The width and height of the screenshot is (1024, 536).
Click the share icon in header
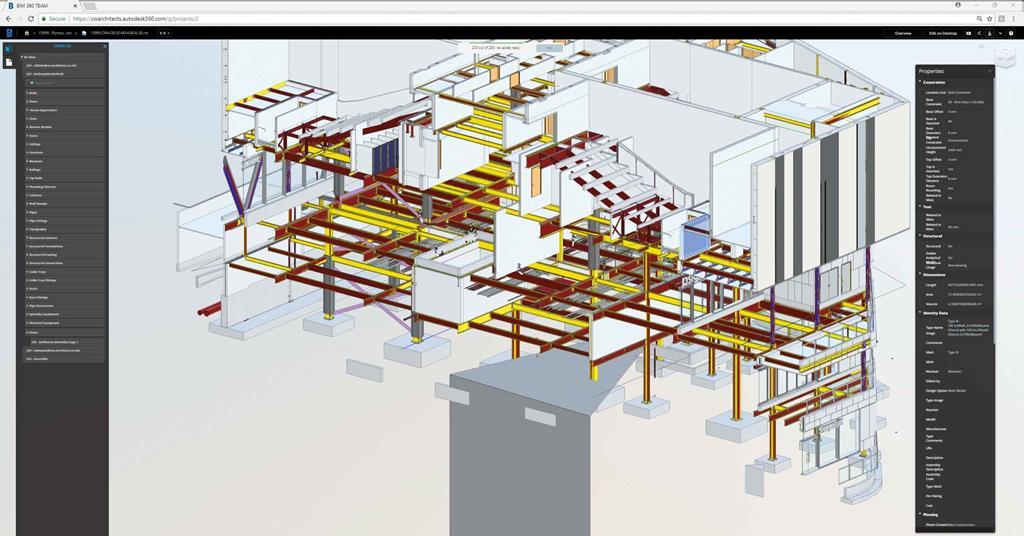[x=979, y=33]
